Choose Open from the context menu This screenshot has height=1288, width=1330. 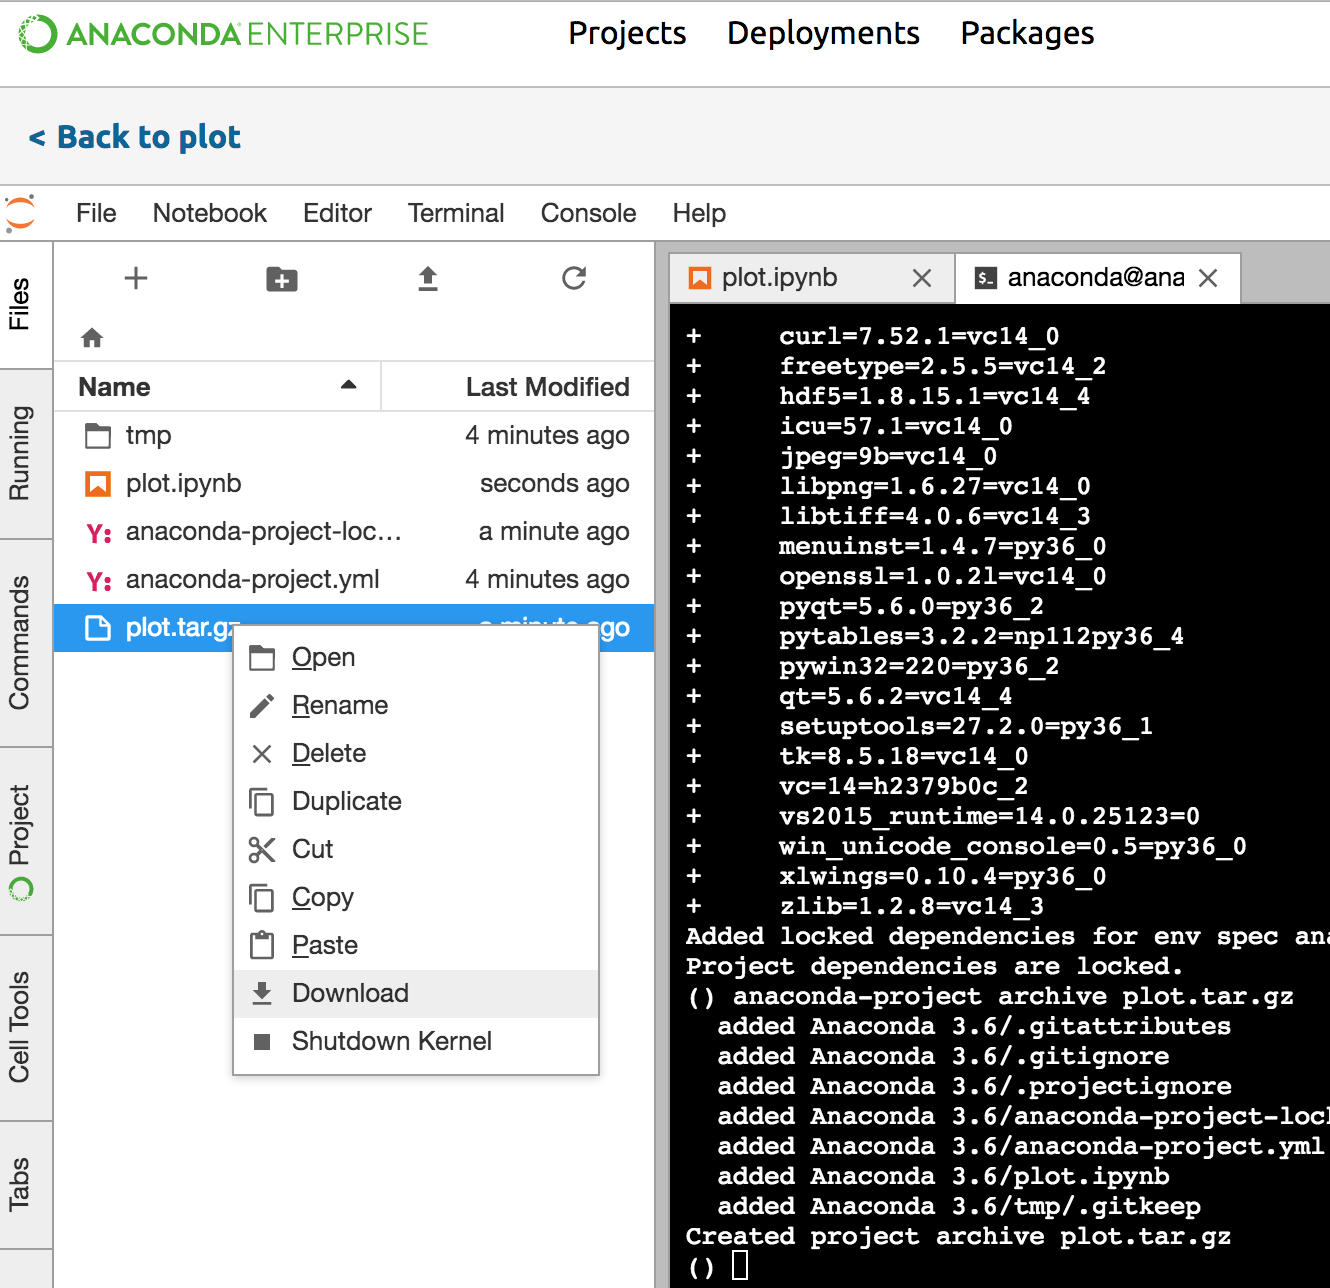point(416,658)
